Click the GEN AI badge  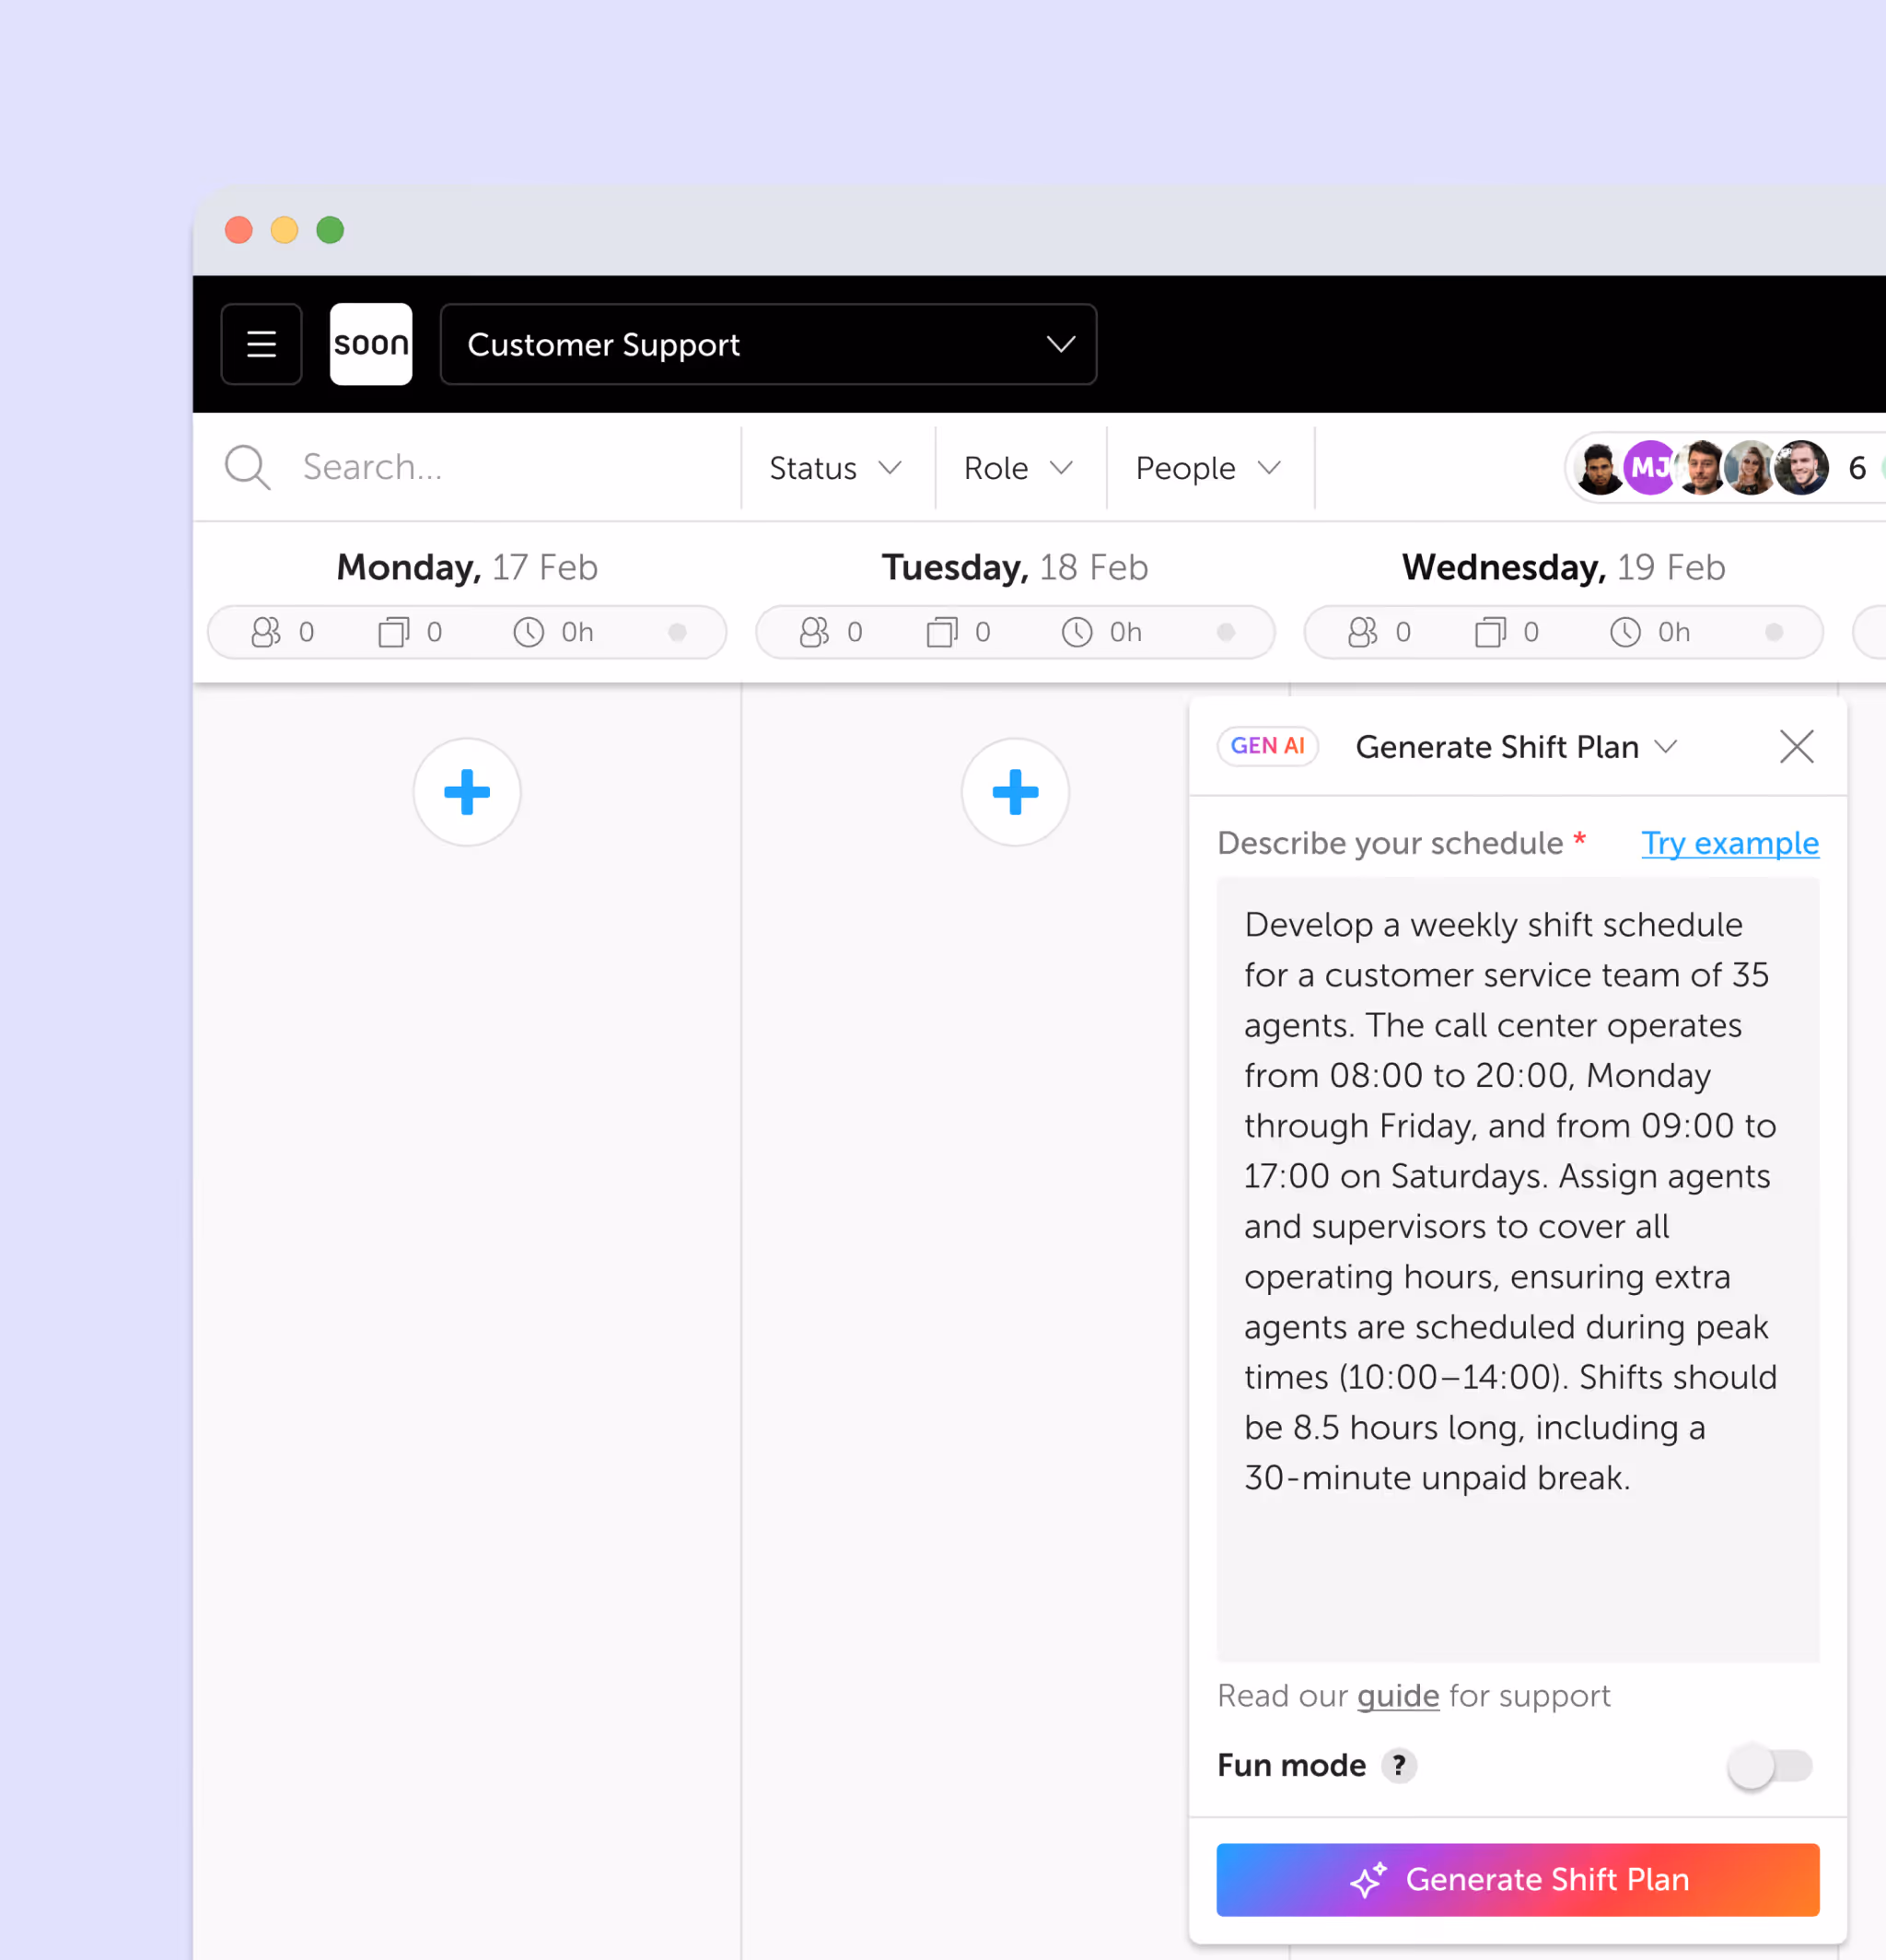click(x=1267, y=746)
